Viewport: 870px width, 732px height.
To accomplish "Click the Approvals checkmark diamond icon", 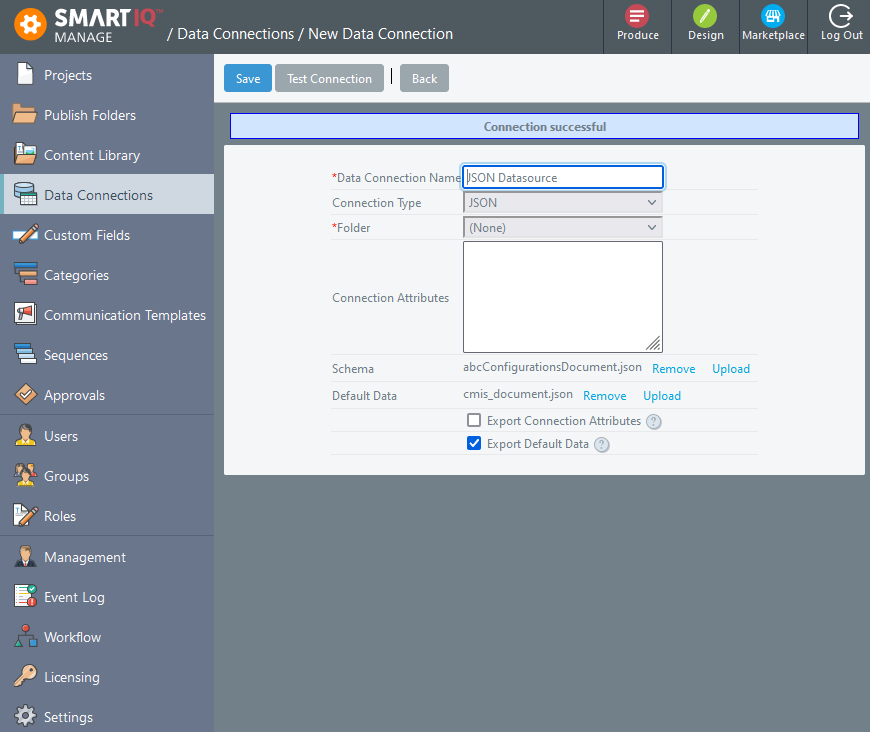I will (26, 394).
